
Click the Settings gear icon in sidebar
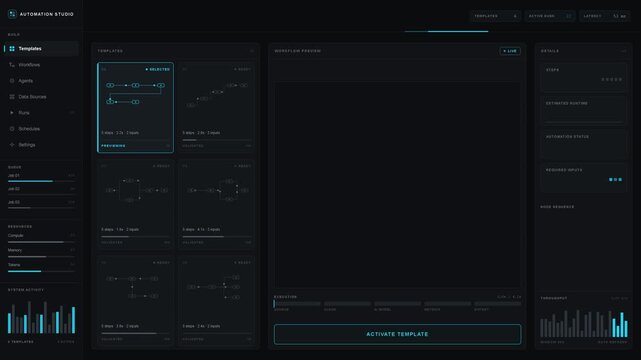(x=12, y=145)
